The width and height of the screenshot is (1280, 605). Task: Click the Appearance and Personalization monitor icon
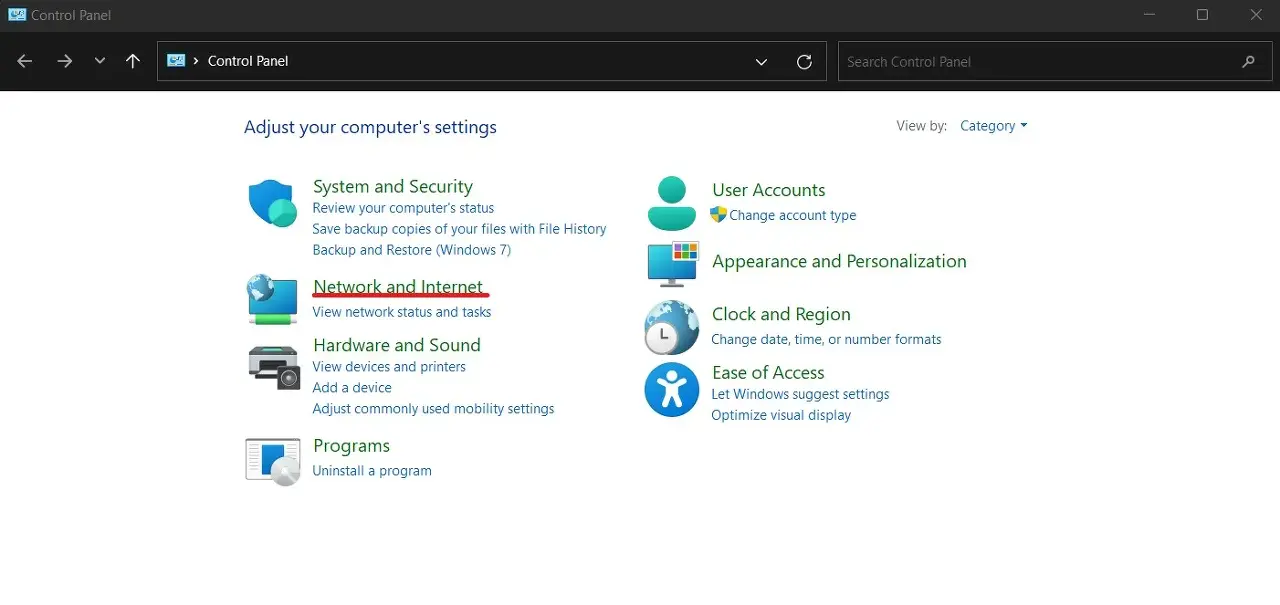point(672,264)
